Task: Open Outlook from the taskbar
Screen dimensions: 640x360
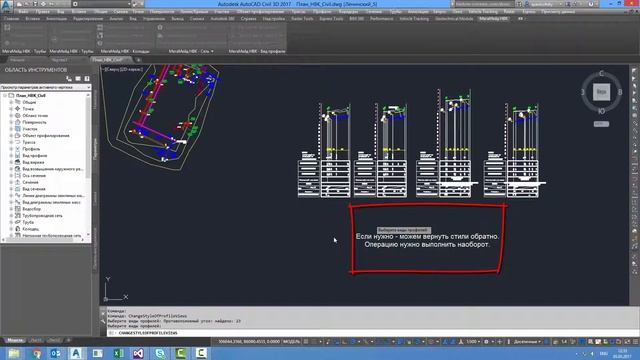Action: click(x=56, y=353)
